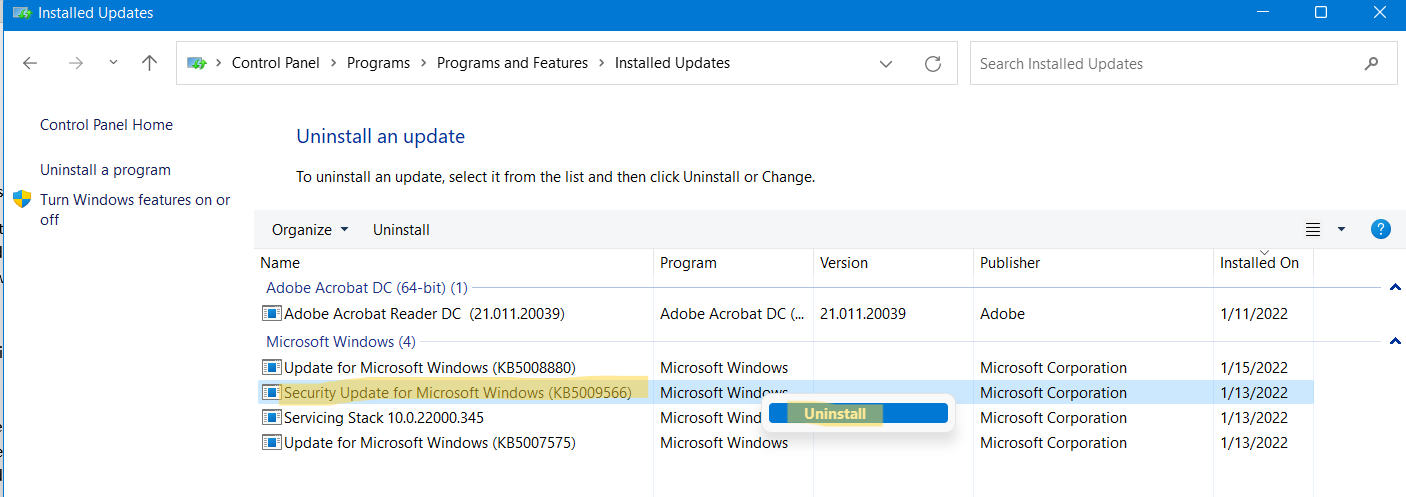Open the Uninstall a program link
This screenshot has height=497, width=1406.
[x=105, y=170]
